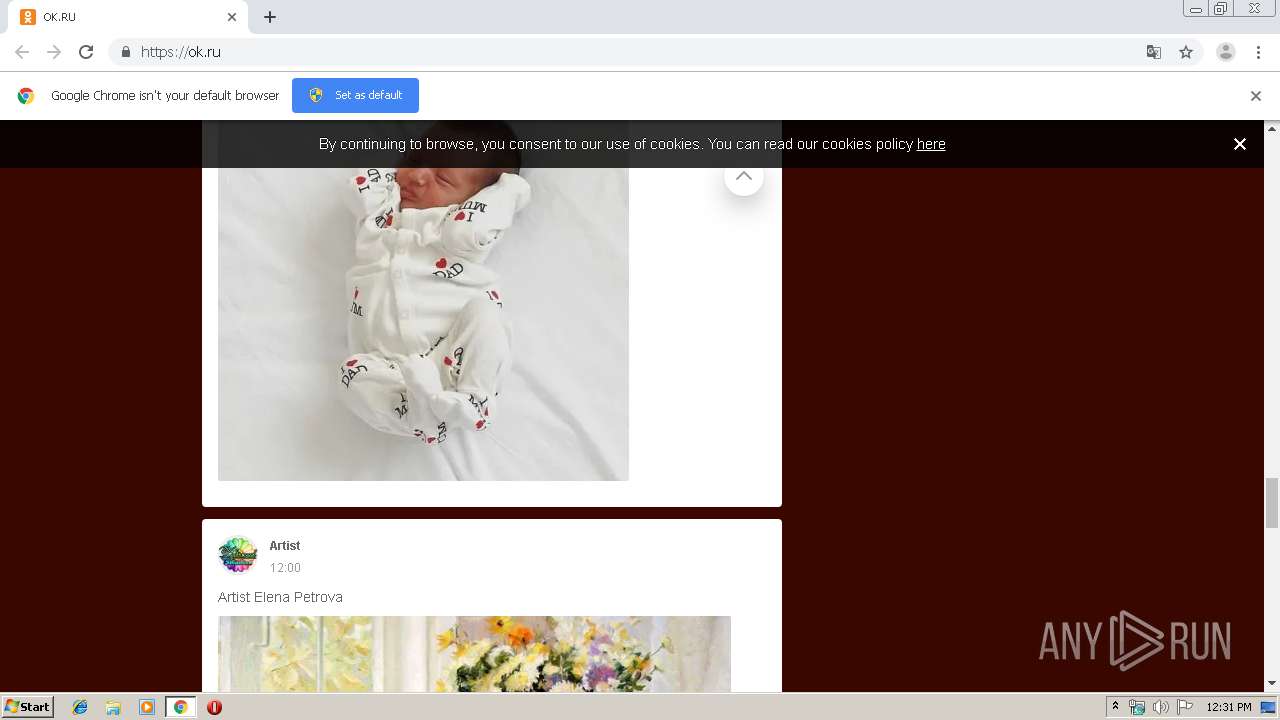
Task: Open a new tab with the plus button
Action: (270, 17)
